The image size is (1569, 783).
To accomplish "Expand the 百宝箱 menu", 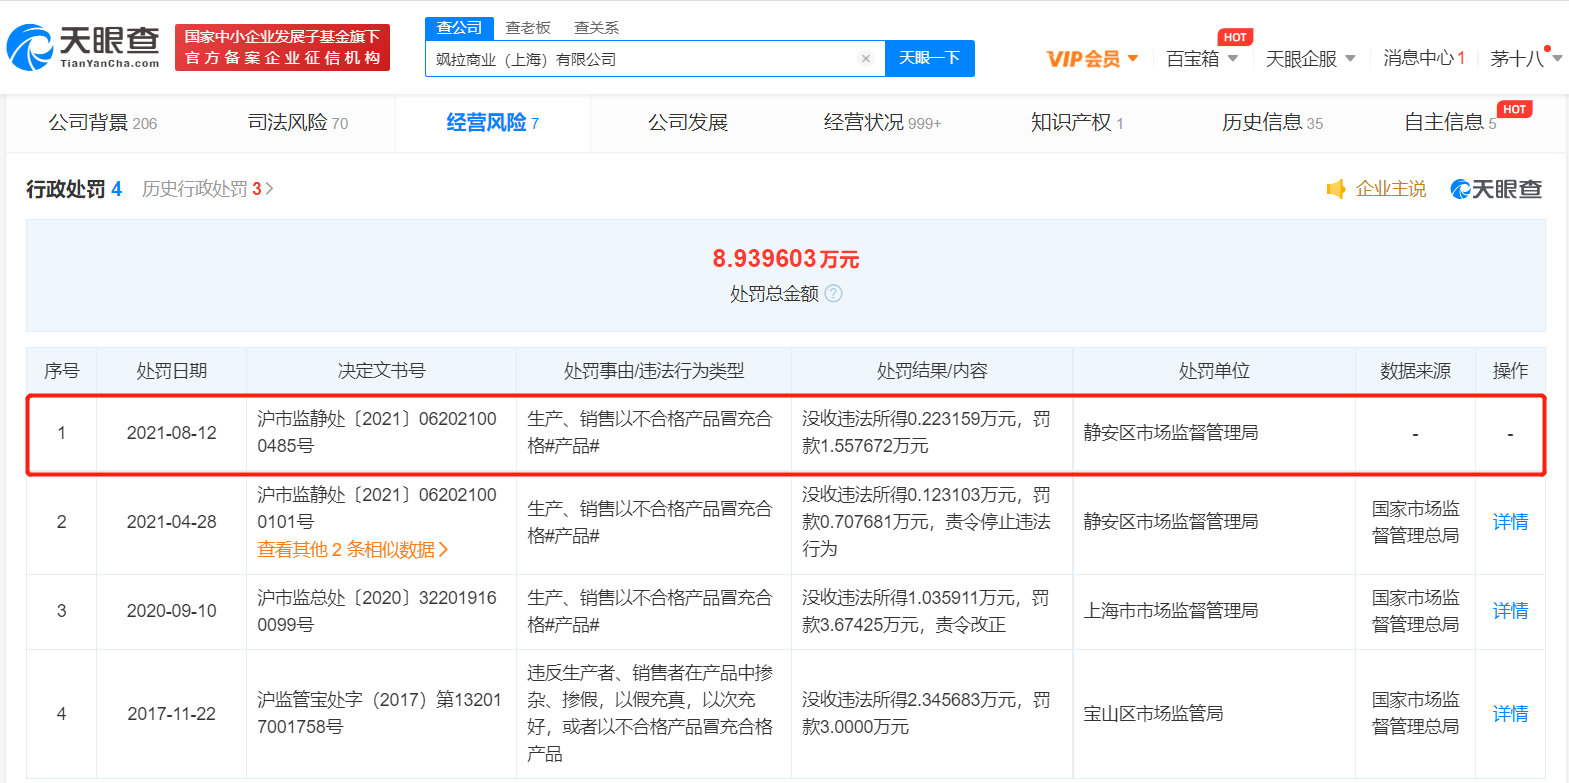I will pos(1202,59).
